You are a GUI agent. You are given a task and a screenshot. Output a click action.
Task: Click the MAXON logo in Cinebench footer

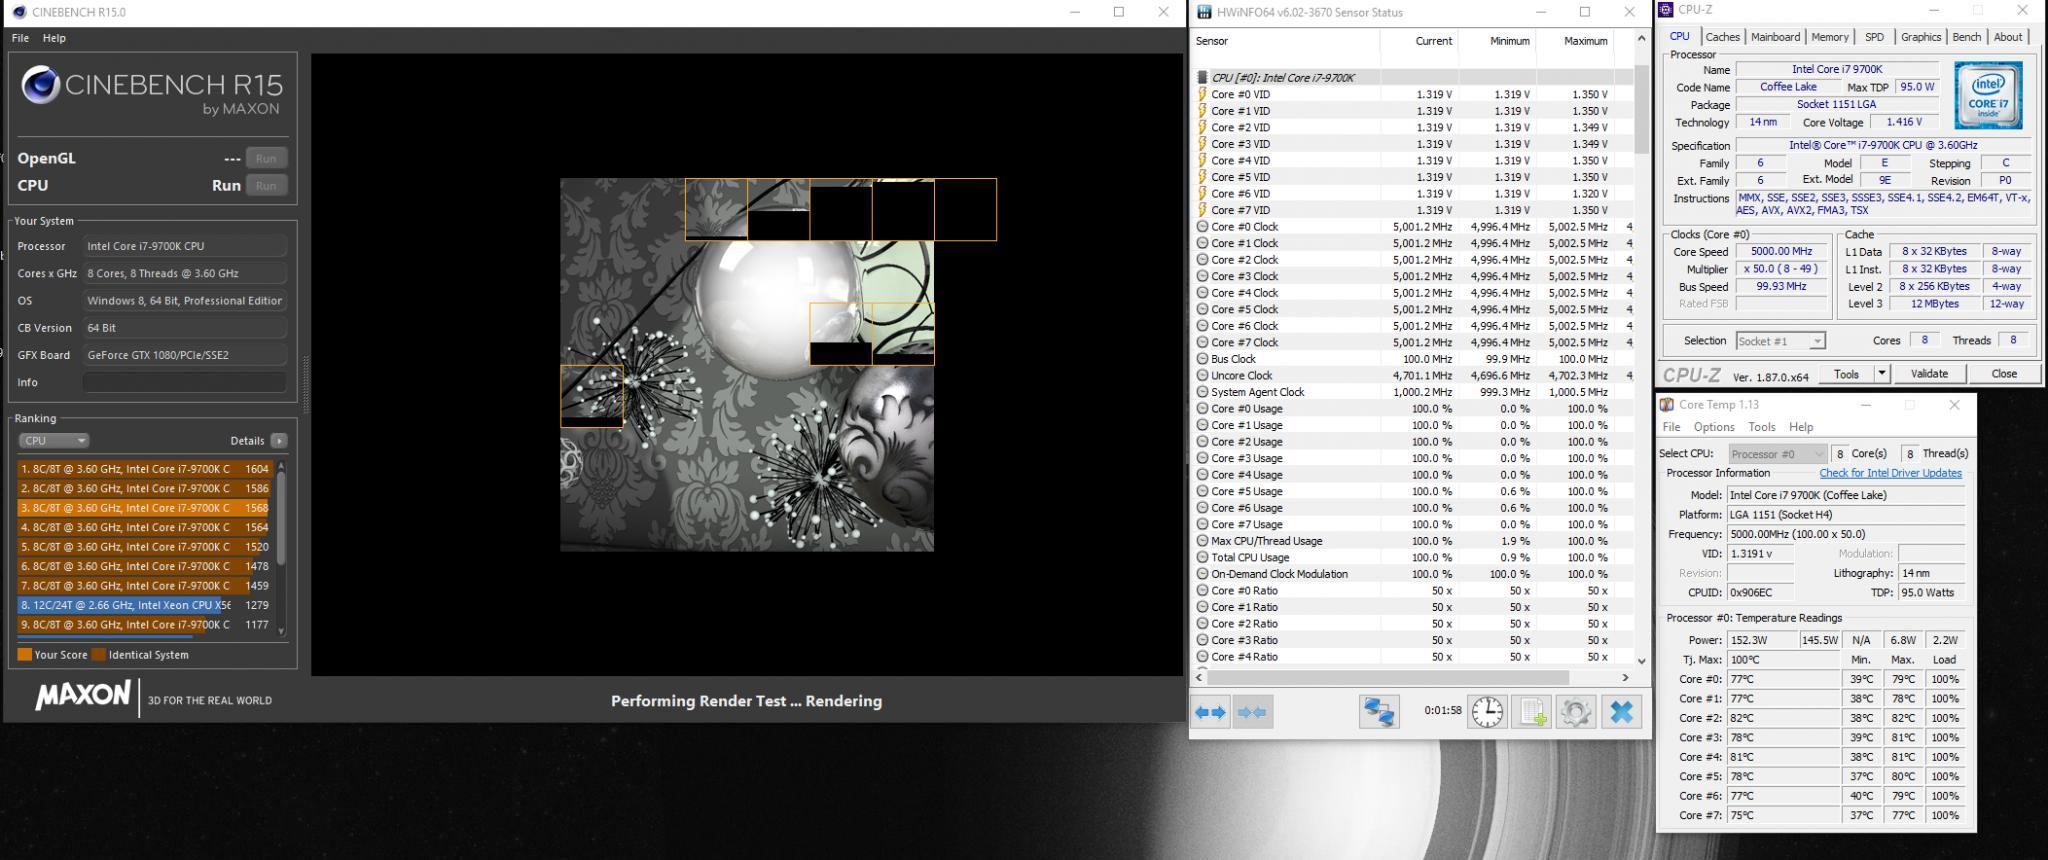[x=83, y=695]
